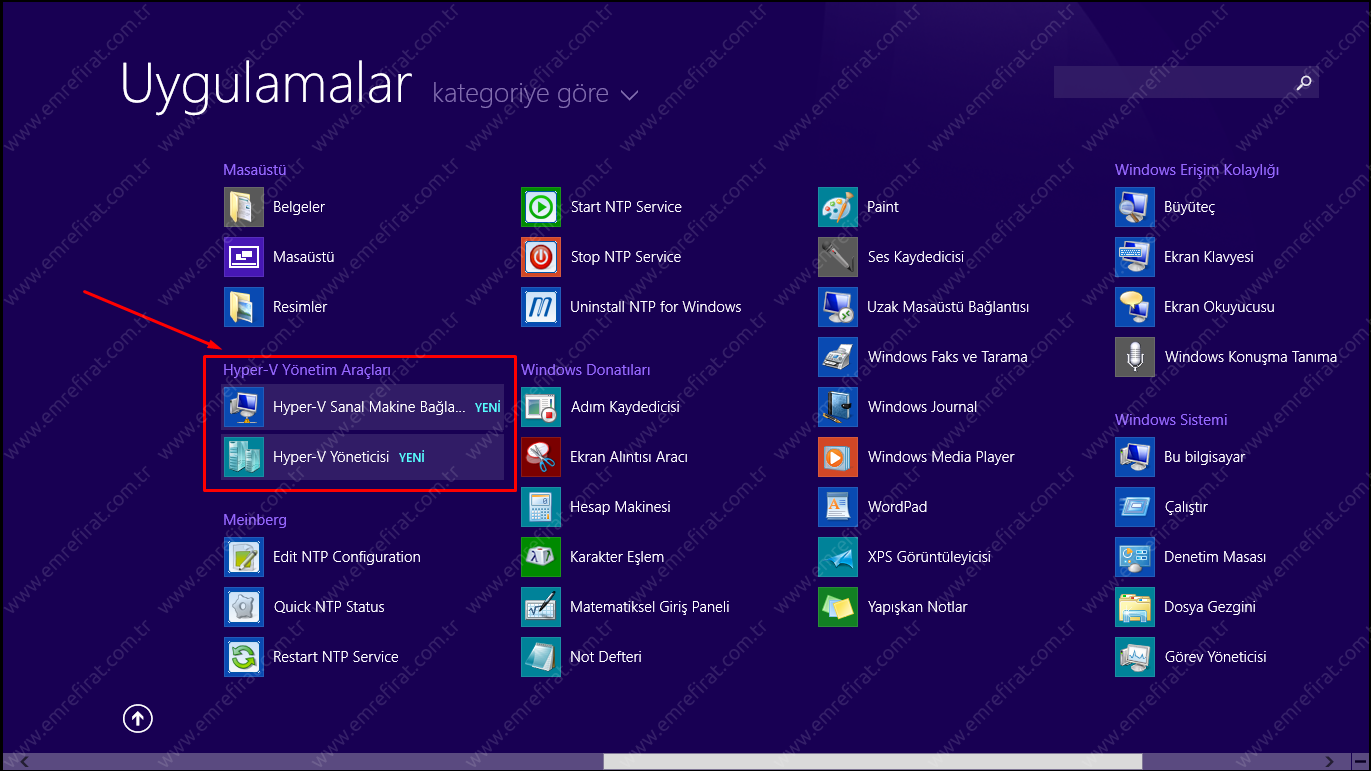Click the up arrow to return to Start
Screen dimensions: 1371x771
(138, 718)
